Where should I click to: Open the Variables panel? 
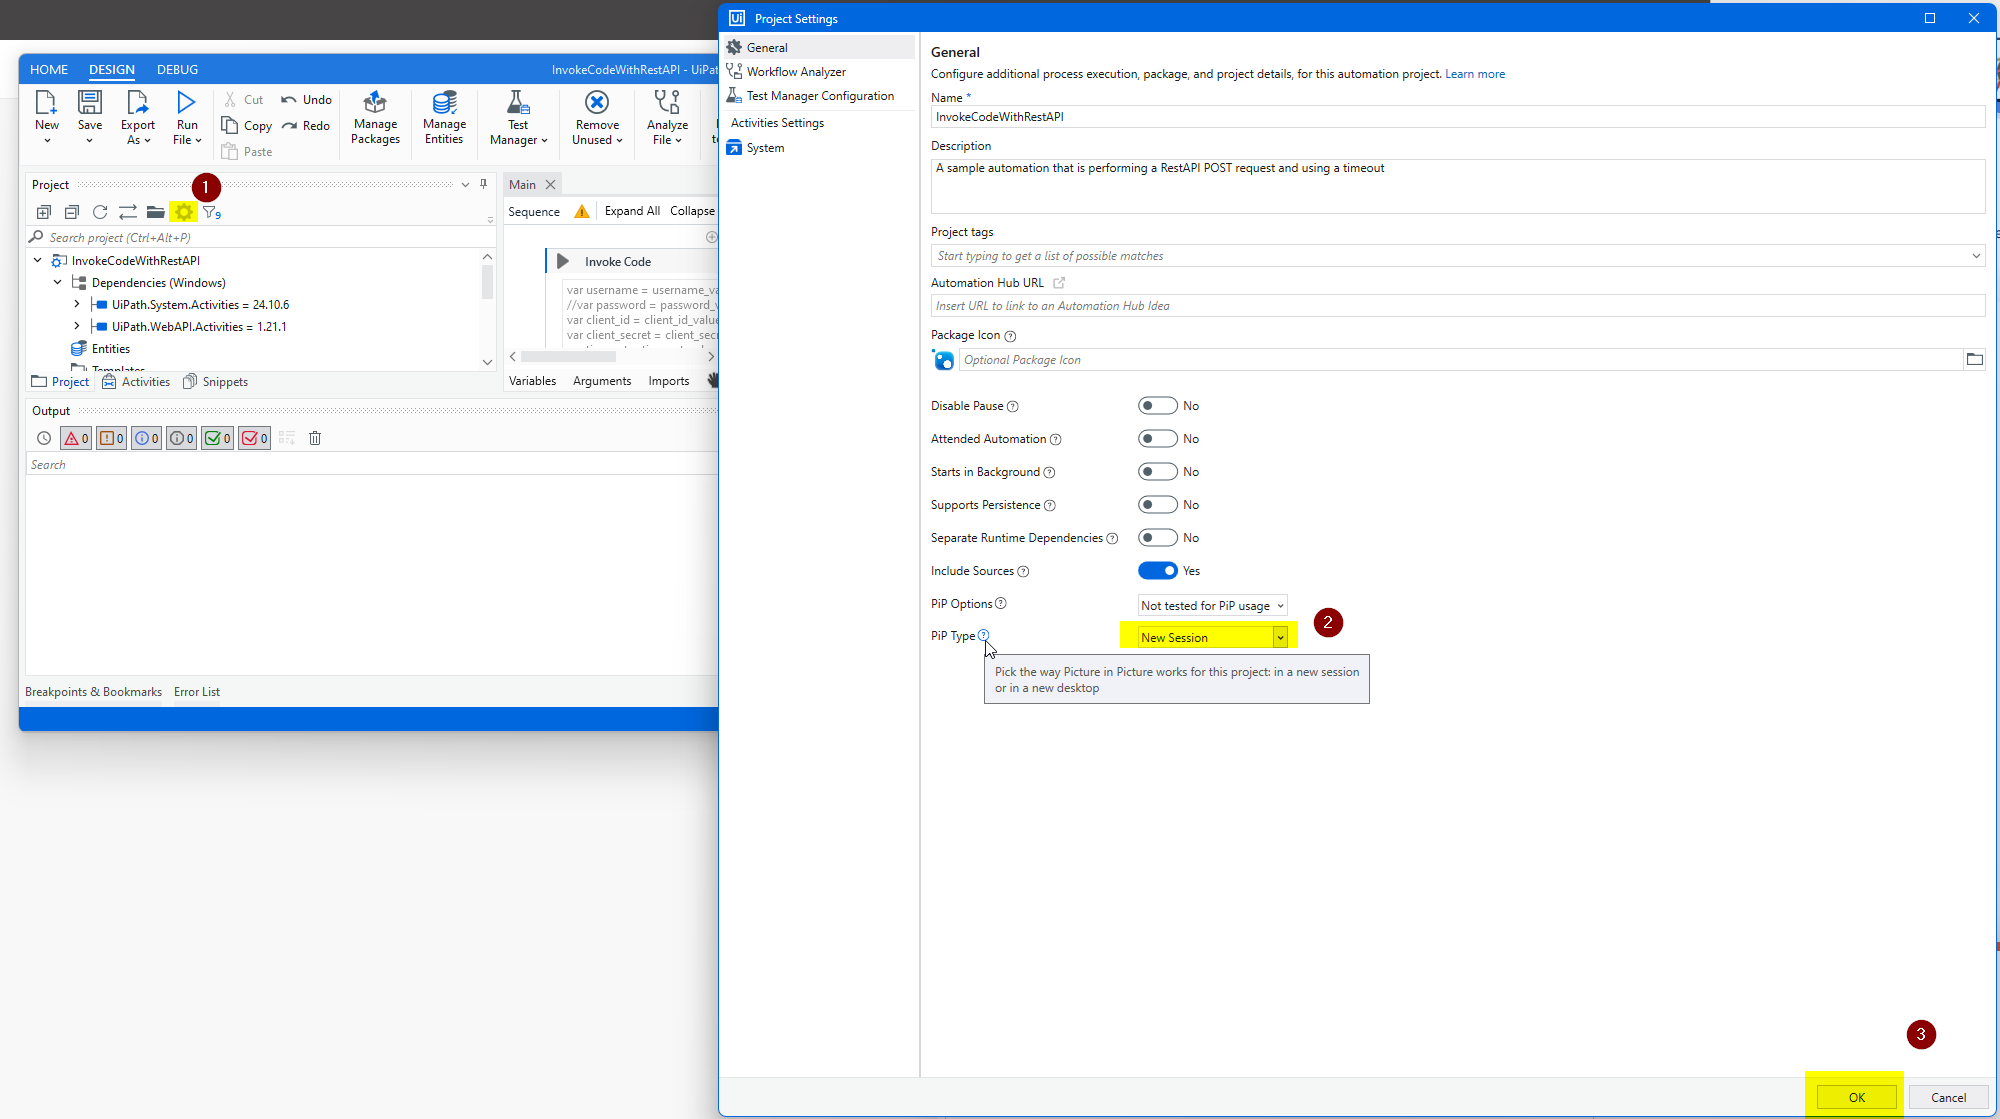coord(532,381)
